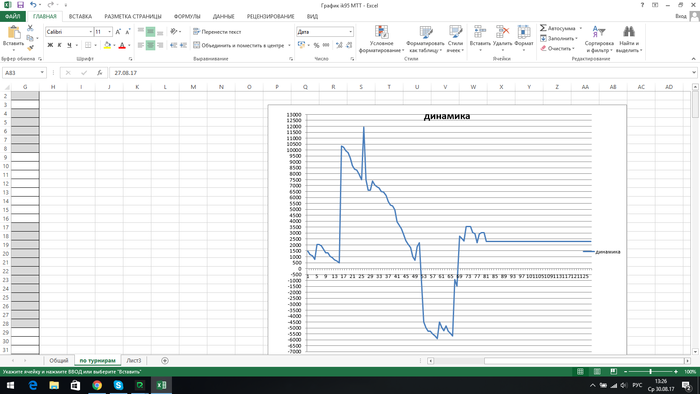The width and height of the screenshot is (700, 394).
Task: Open Google Chrome from the taskbar
Action: click(x=97, y=385)
